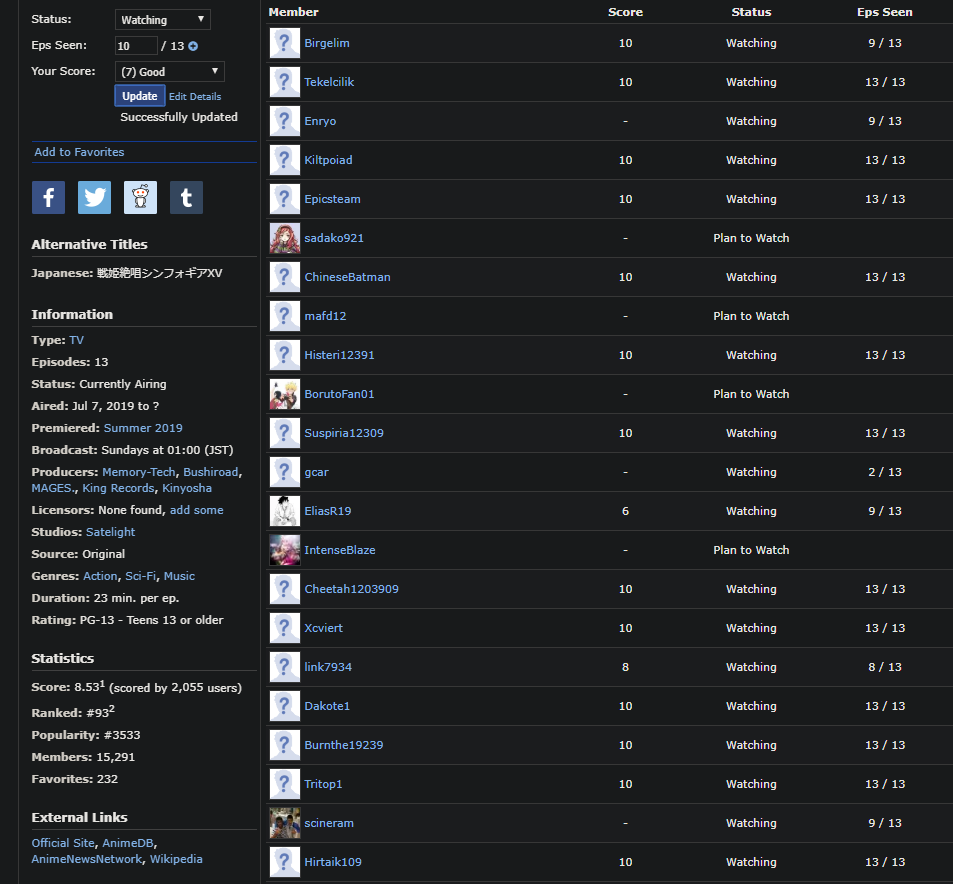Increment episodes seen with plus icon
Image resolution: width=953 pixels, height=884 pixels.
(193, 46)
